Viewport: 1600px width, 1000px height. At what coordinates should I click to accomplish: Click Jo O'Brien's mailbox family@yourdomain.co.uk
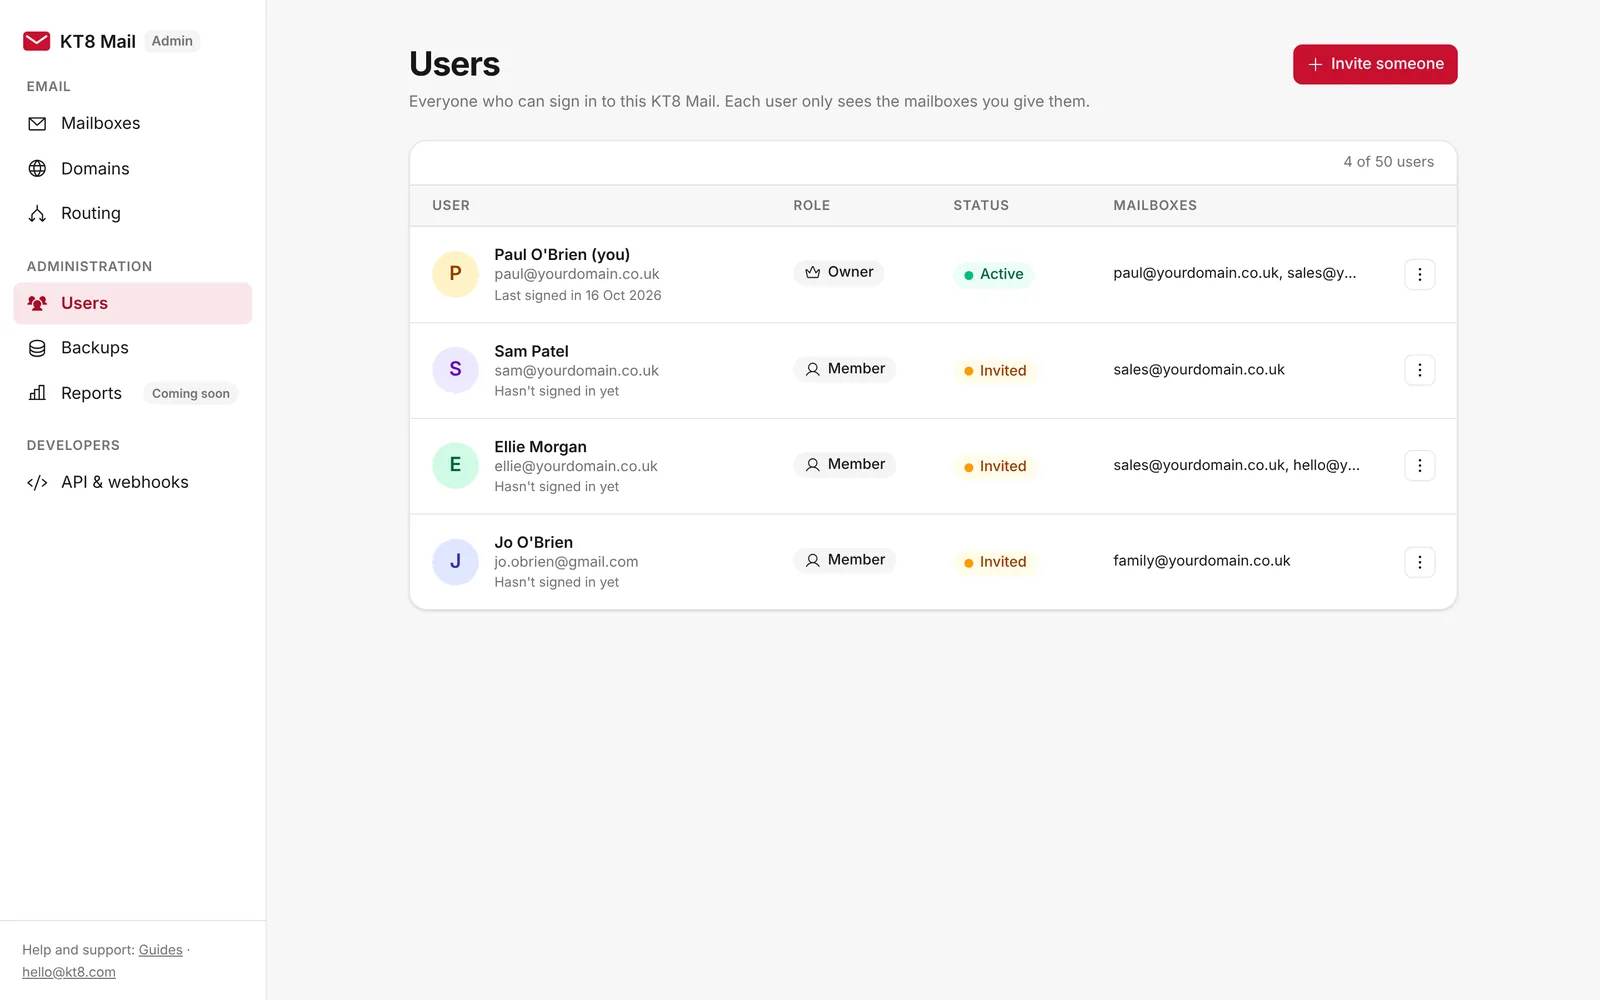(x=1202, y=561)
